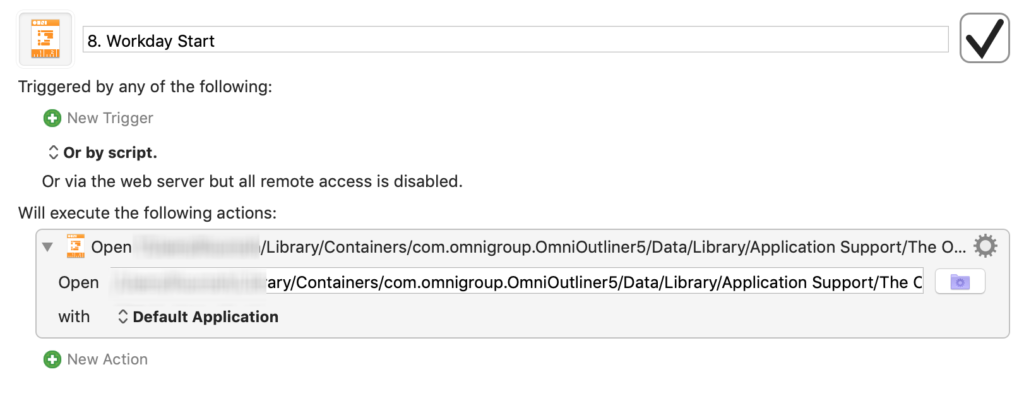Collapse the Open action with its disclosure triangle
Screen dimensions: 1024x403
click(x=48, y=246)
